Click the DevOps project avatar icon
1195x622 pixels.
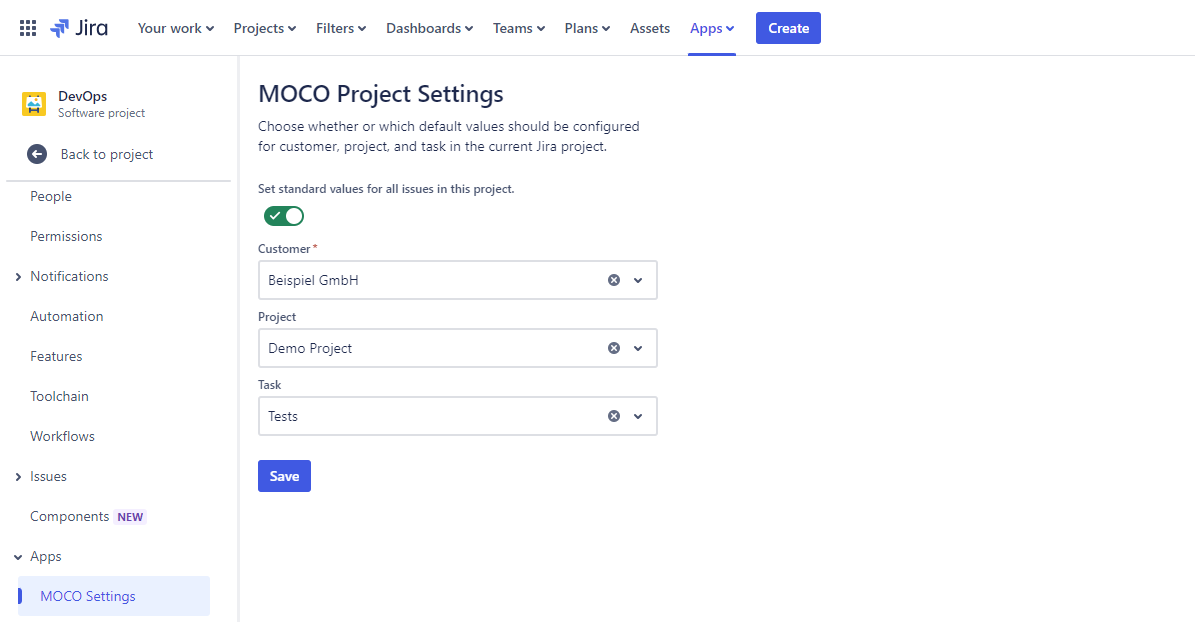[x=34, y=104]
